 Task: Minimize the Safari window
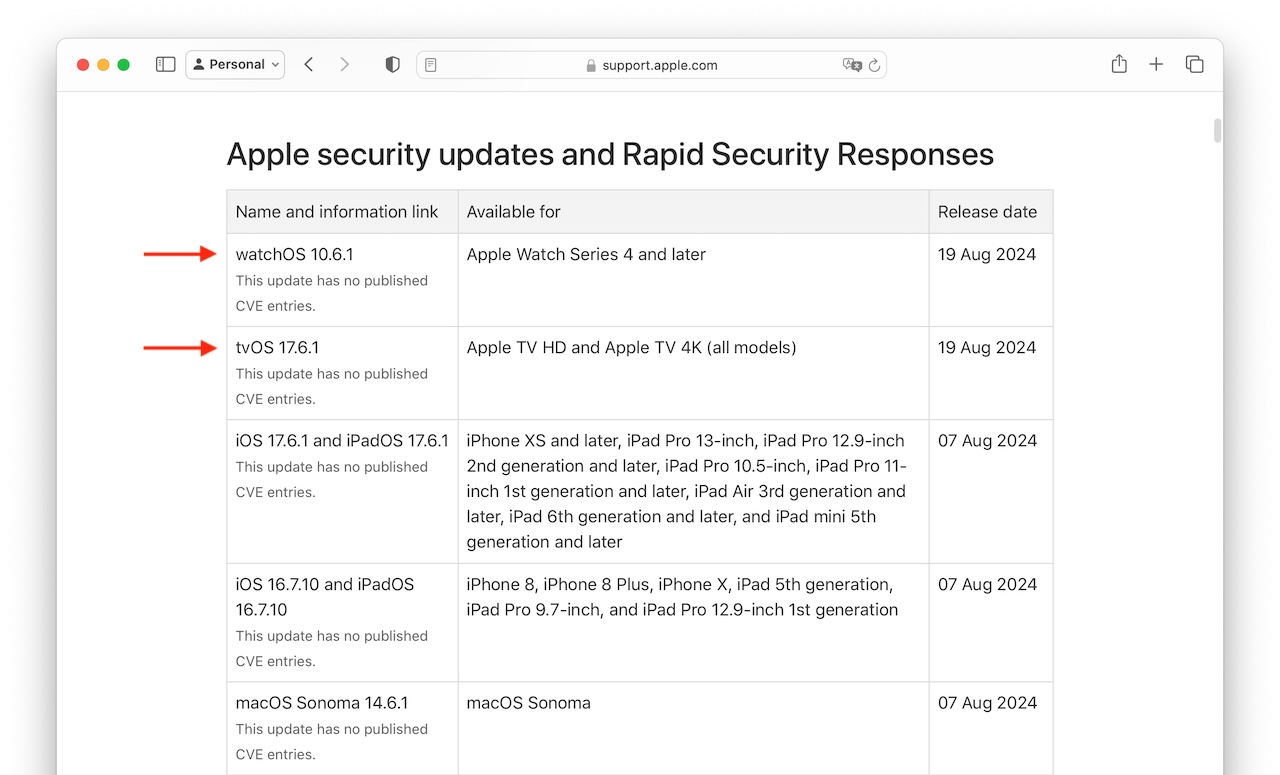click(x=103, y=65)
